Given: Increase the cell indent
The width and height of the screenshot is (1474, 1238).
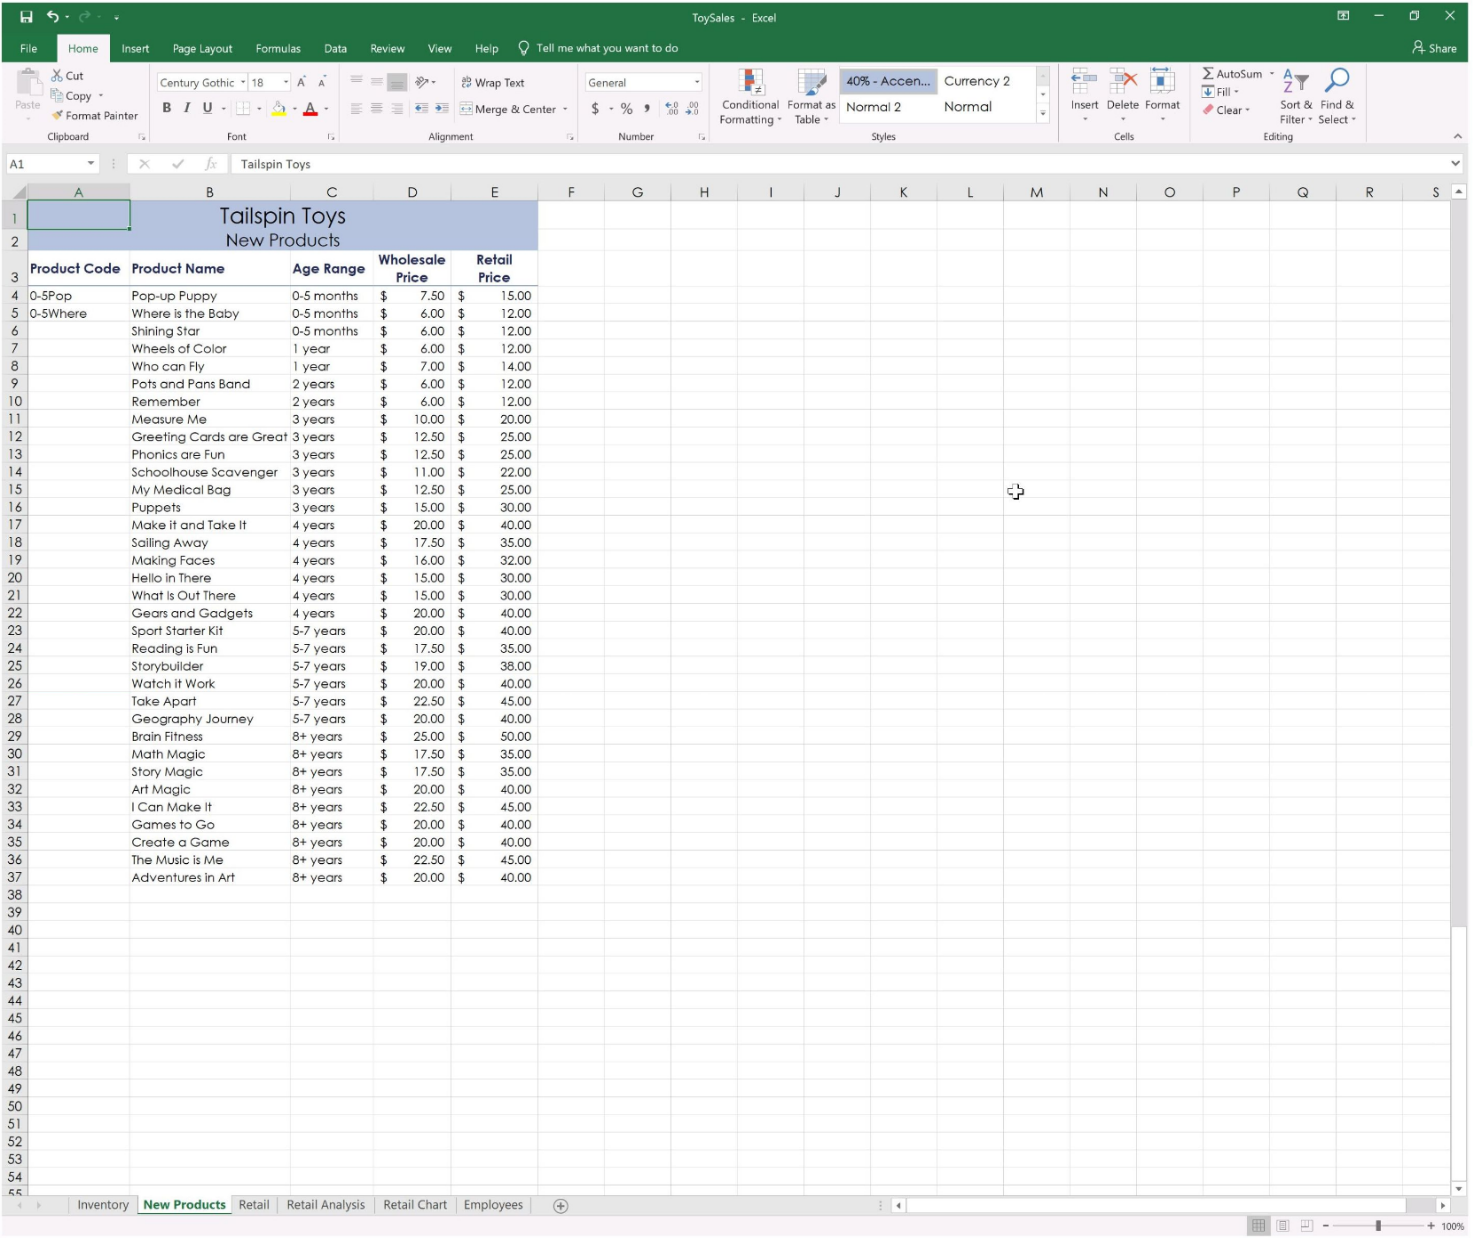Looking at the screenshot, I should pyautogui.click(x=441, y=108).
